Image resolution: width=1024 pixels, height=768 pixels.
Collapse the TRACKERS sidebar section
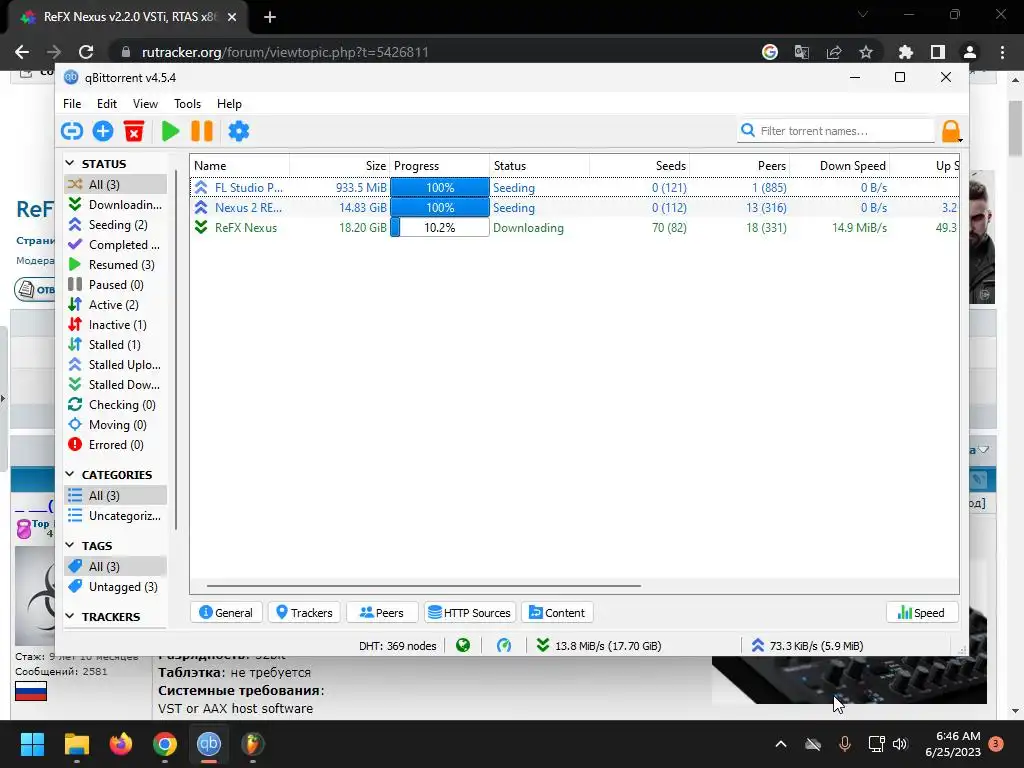point(70,616)
